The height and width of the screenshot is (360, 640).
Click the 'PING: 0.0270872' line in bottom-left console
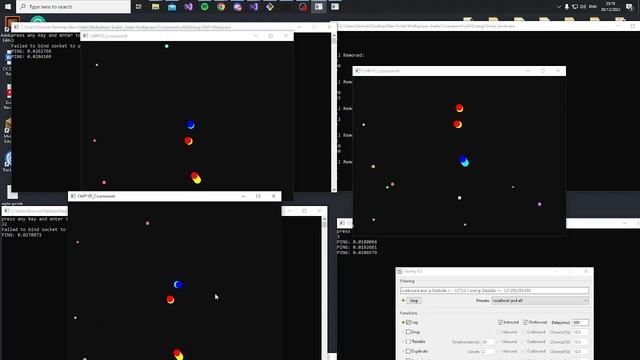[x=22, y=235]
